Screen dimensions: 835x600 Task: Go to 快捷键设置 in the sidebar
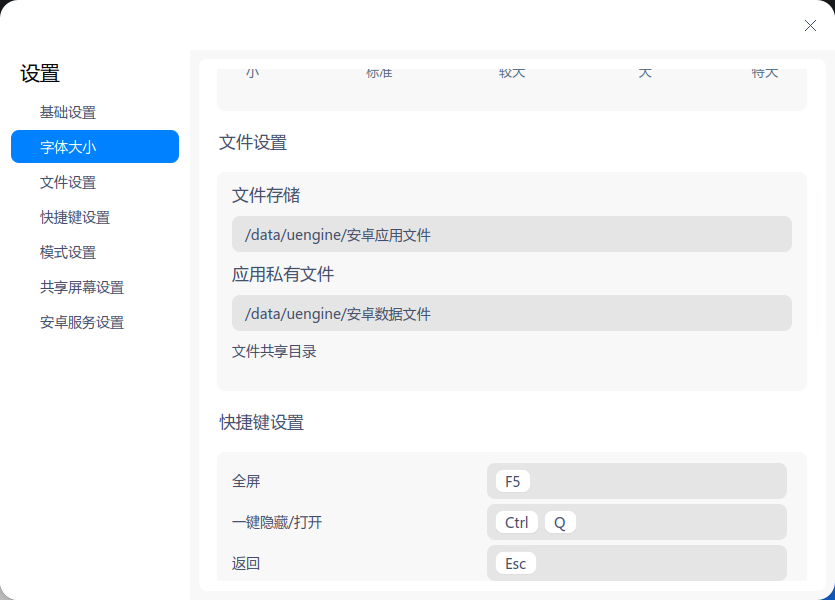(77, 217)
